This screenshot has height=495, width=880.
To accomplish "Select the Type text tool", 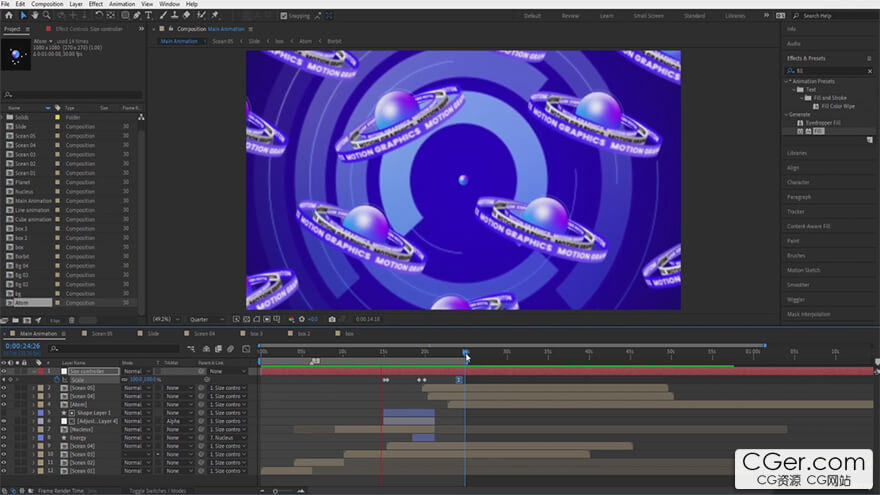I will click(149, 16).
